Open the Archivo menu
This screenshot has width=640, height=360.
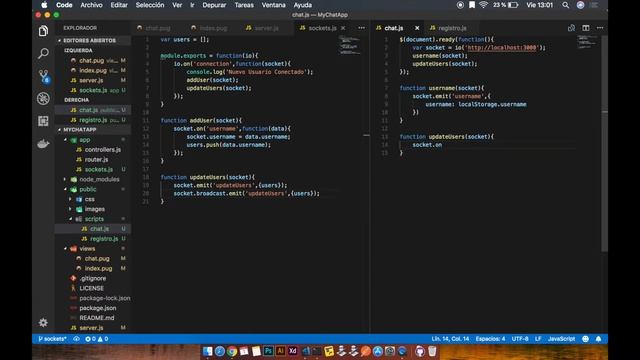91,5
